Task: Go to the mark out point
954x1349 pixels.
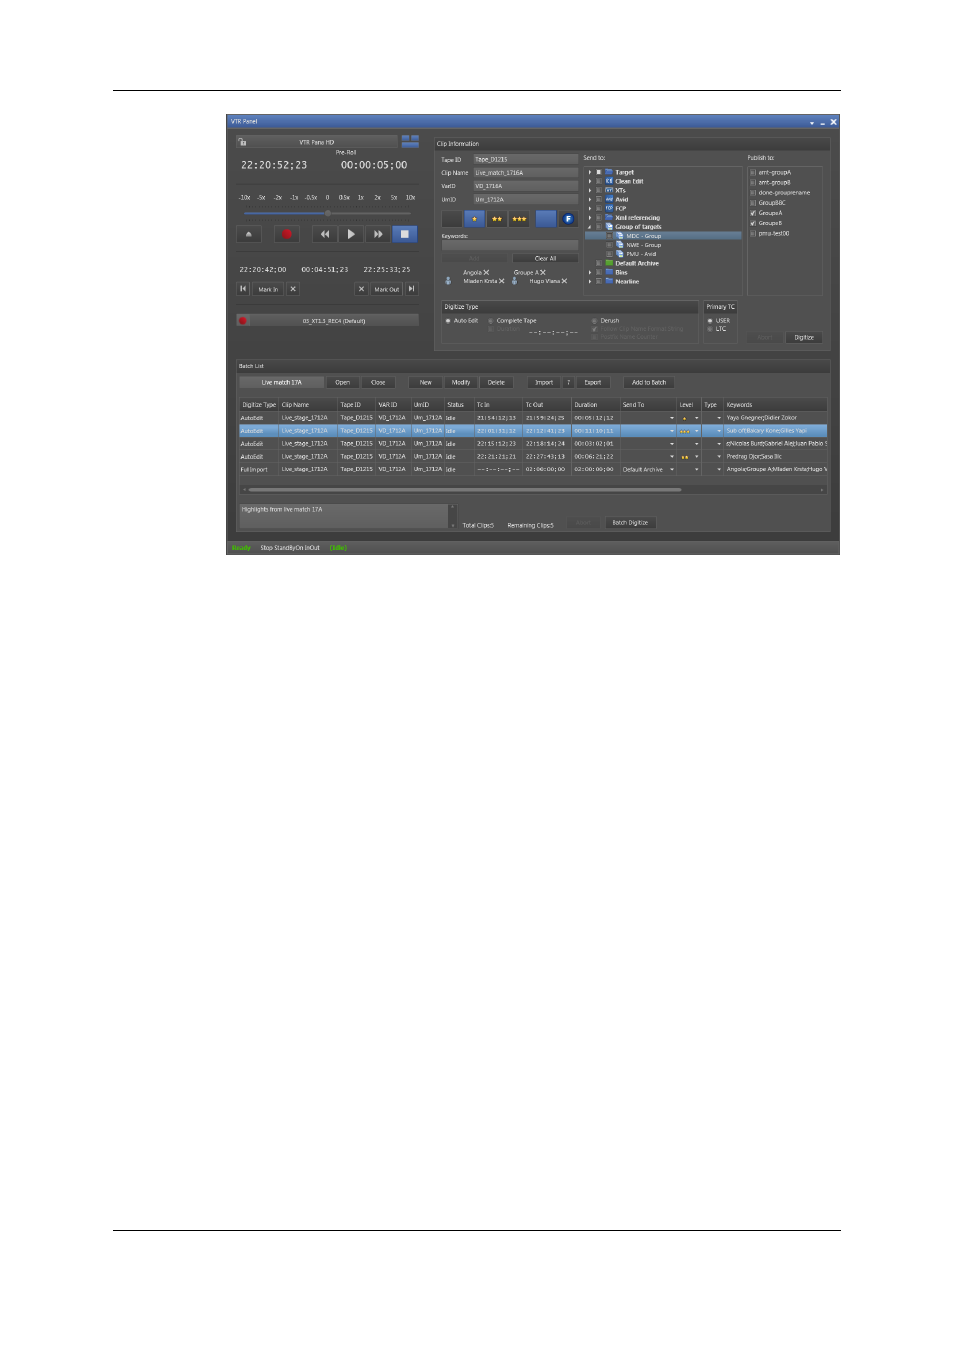Action: click(x=411, y=289)
